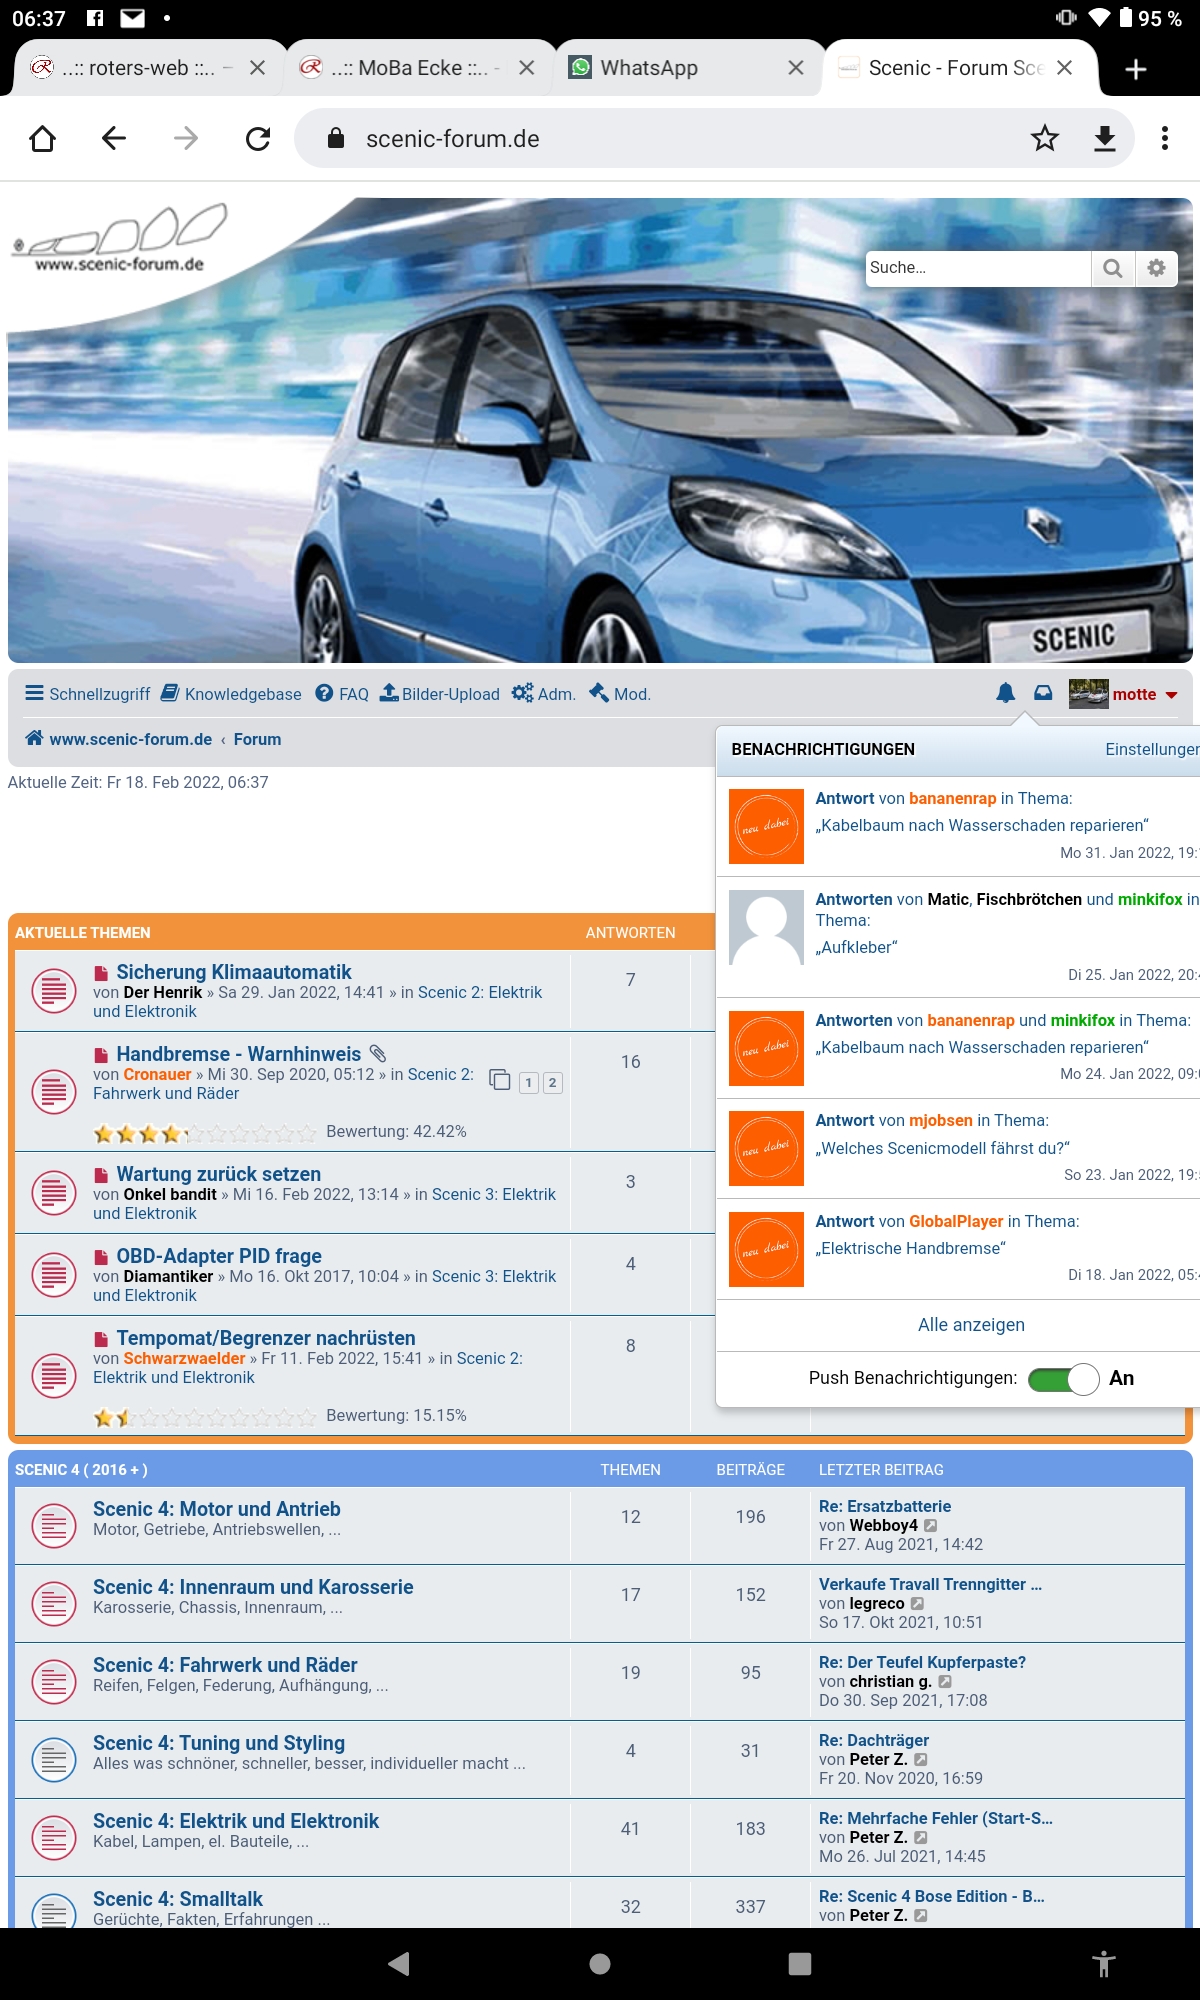1200x2000 pixels.
Task: Open mjobsen reply about Scenicmodell
Action: click(958, 1148)
